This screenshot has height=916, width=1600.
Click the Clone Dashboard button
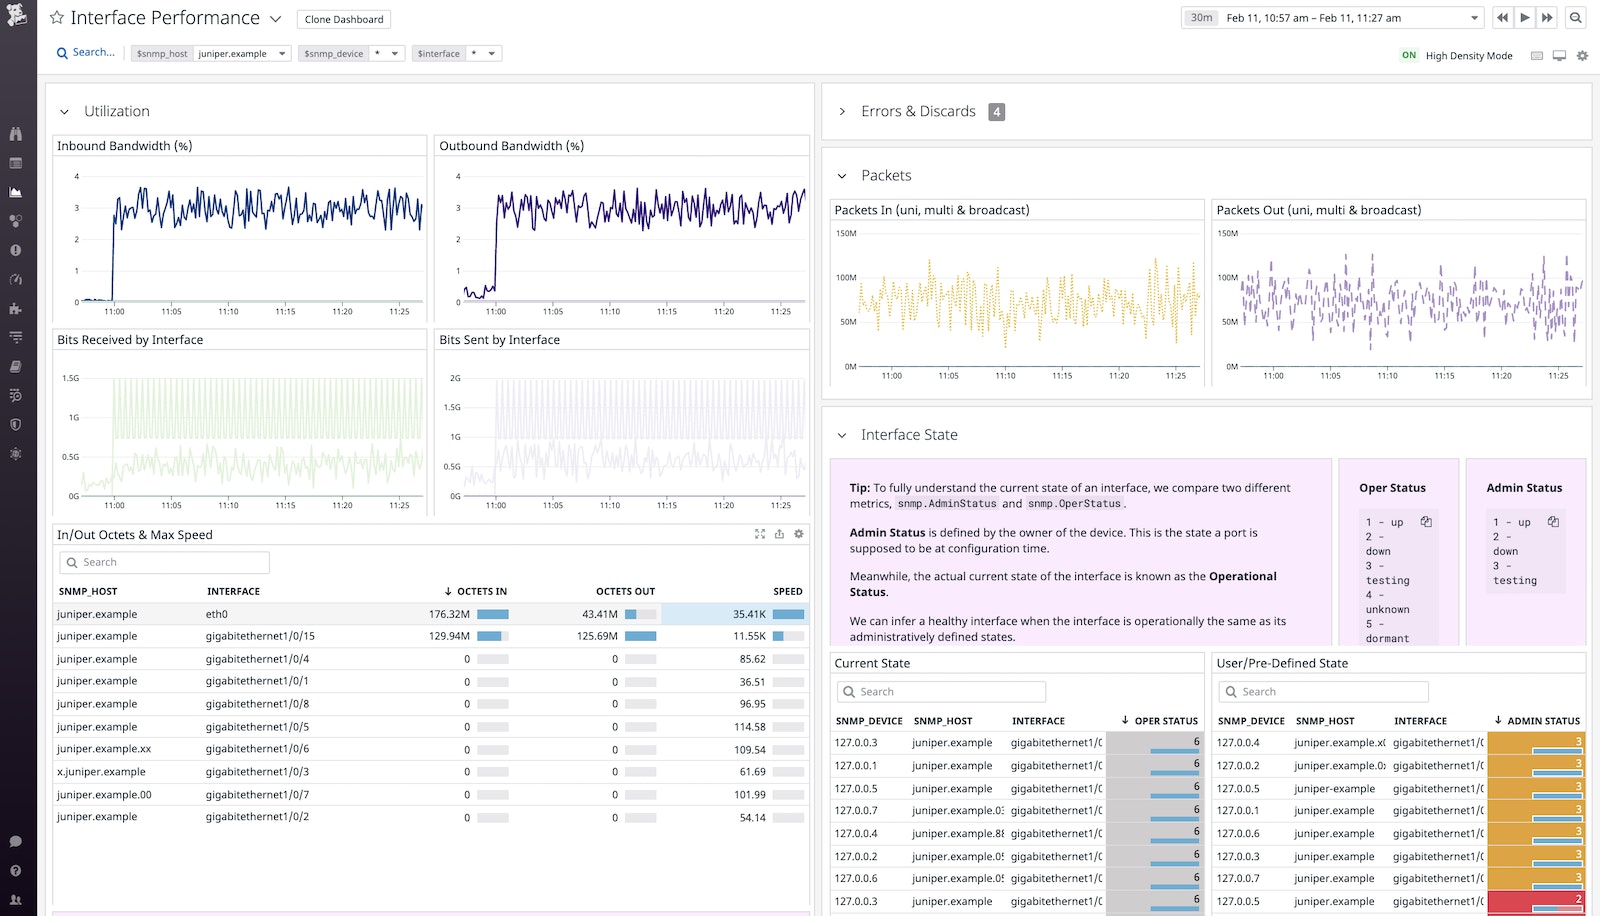coord(342,18)
